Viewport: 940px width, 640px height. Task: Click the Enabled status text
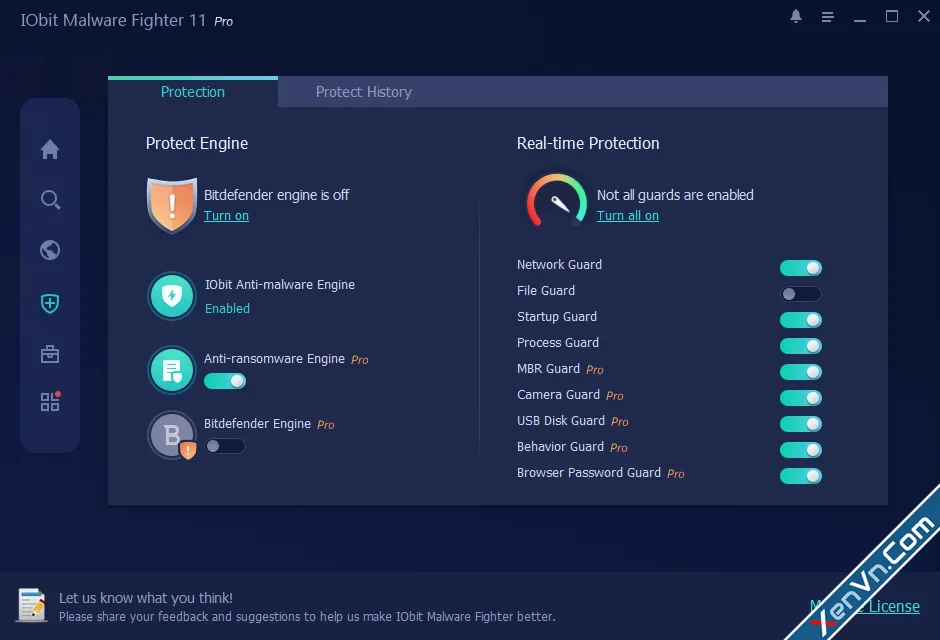coord(227,309)
